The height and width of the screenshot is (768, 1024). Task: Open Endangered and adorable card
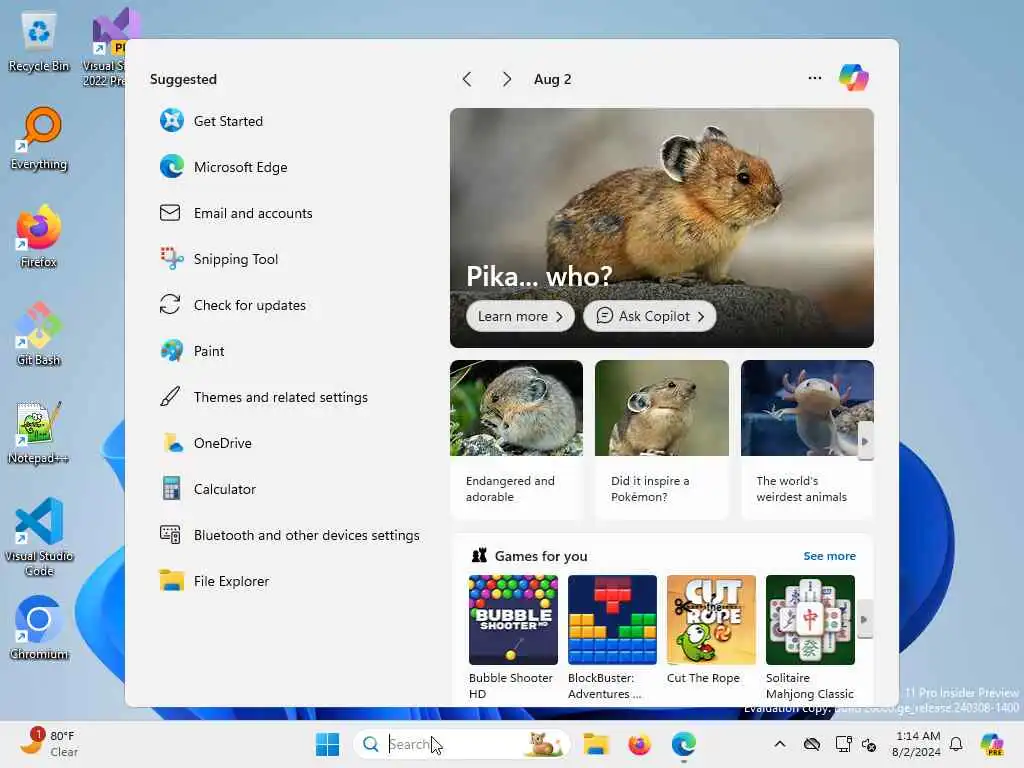(x=516, y=439)
